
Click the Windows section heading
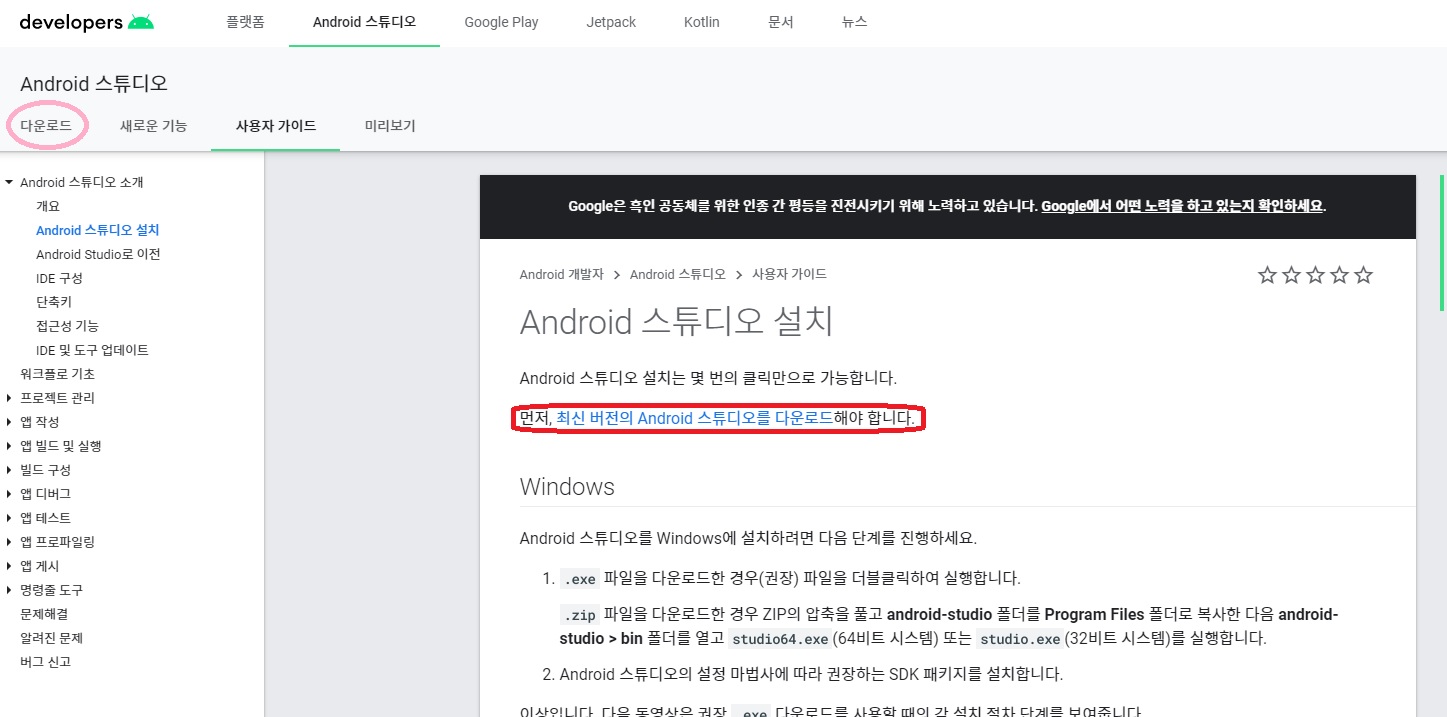coord(567,487)
